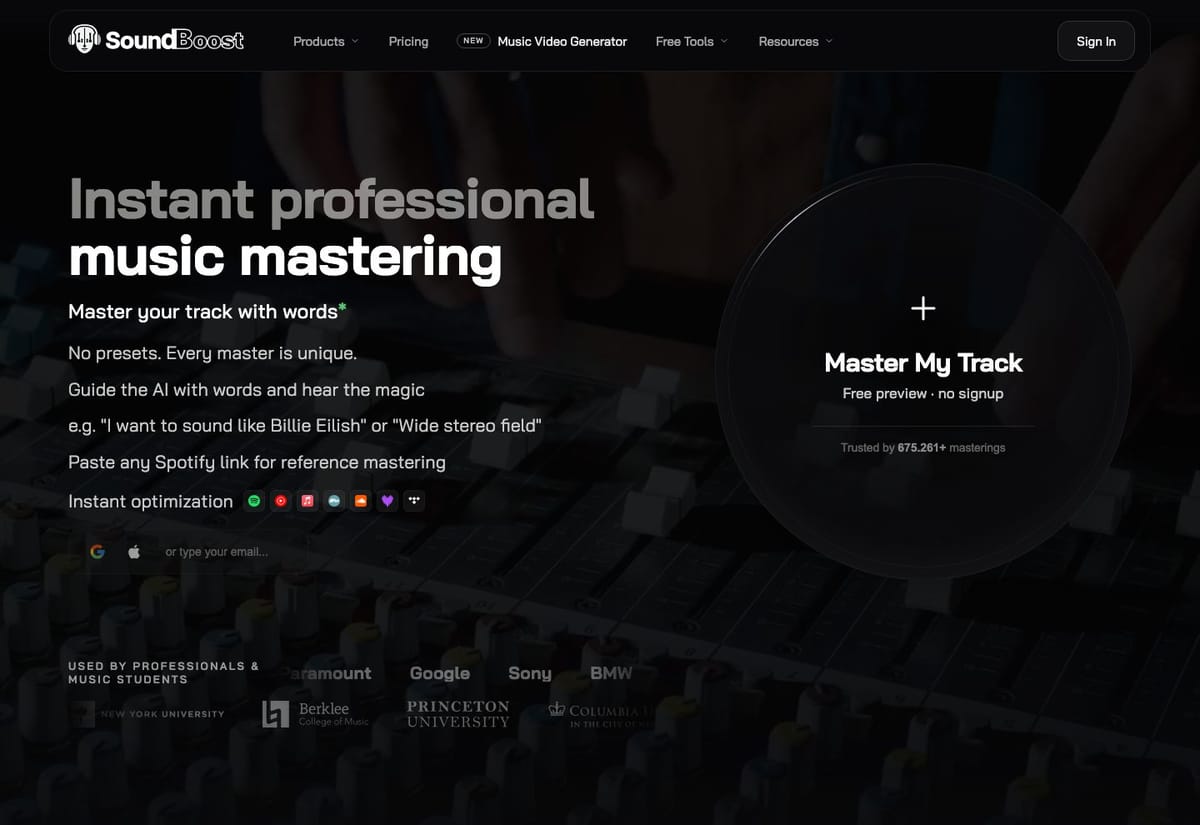Click the Berklee College of Music logo
The width and height of the screenshot is (1200, 825).
click(315, 713)
